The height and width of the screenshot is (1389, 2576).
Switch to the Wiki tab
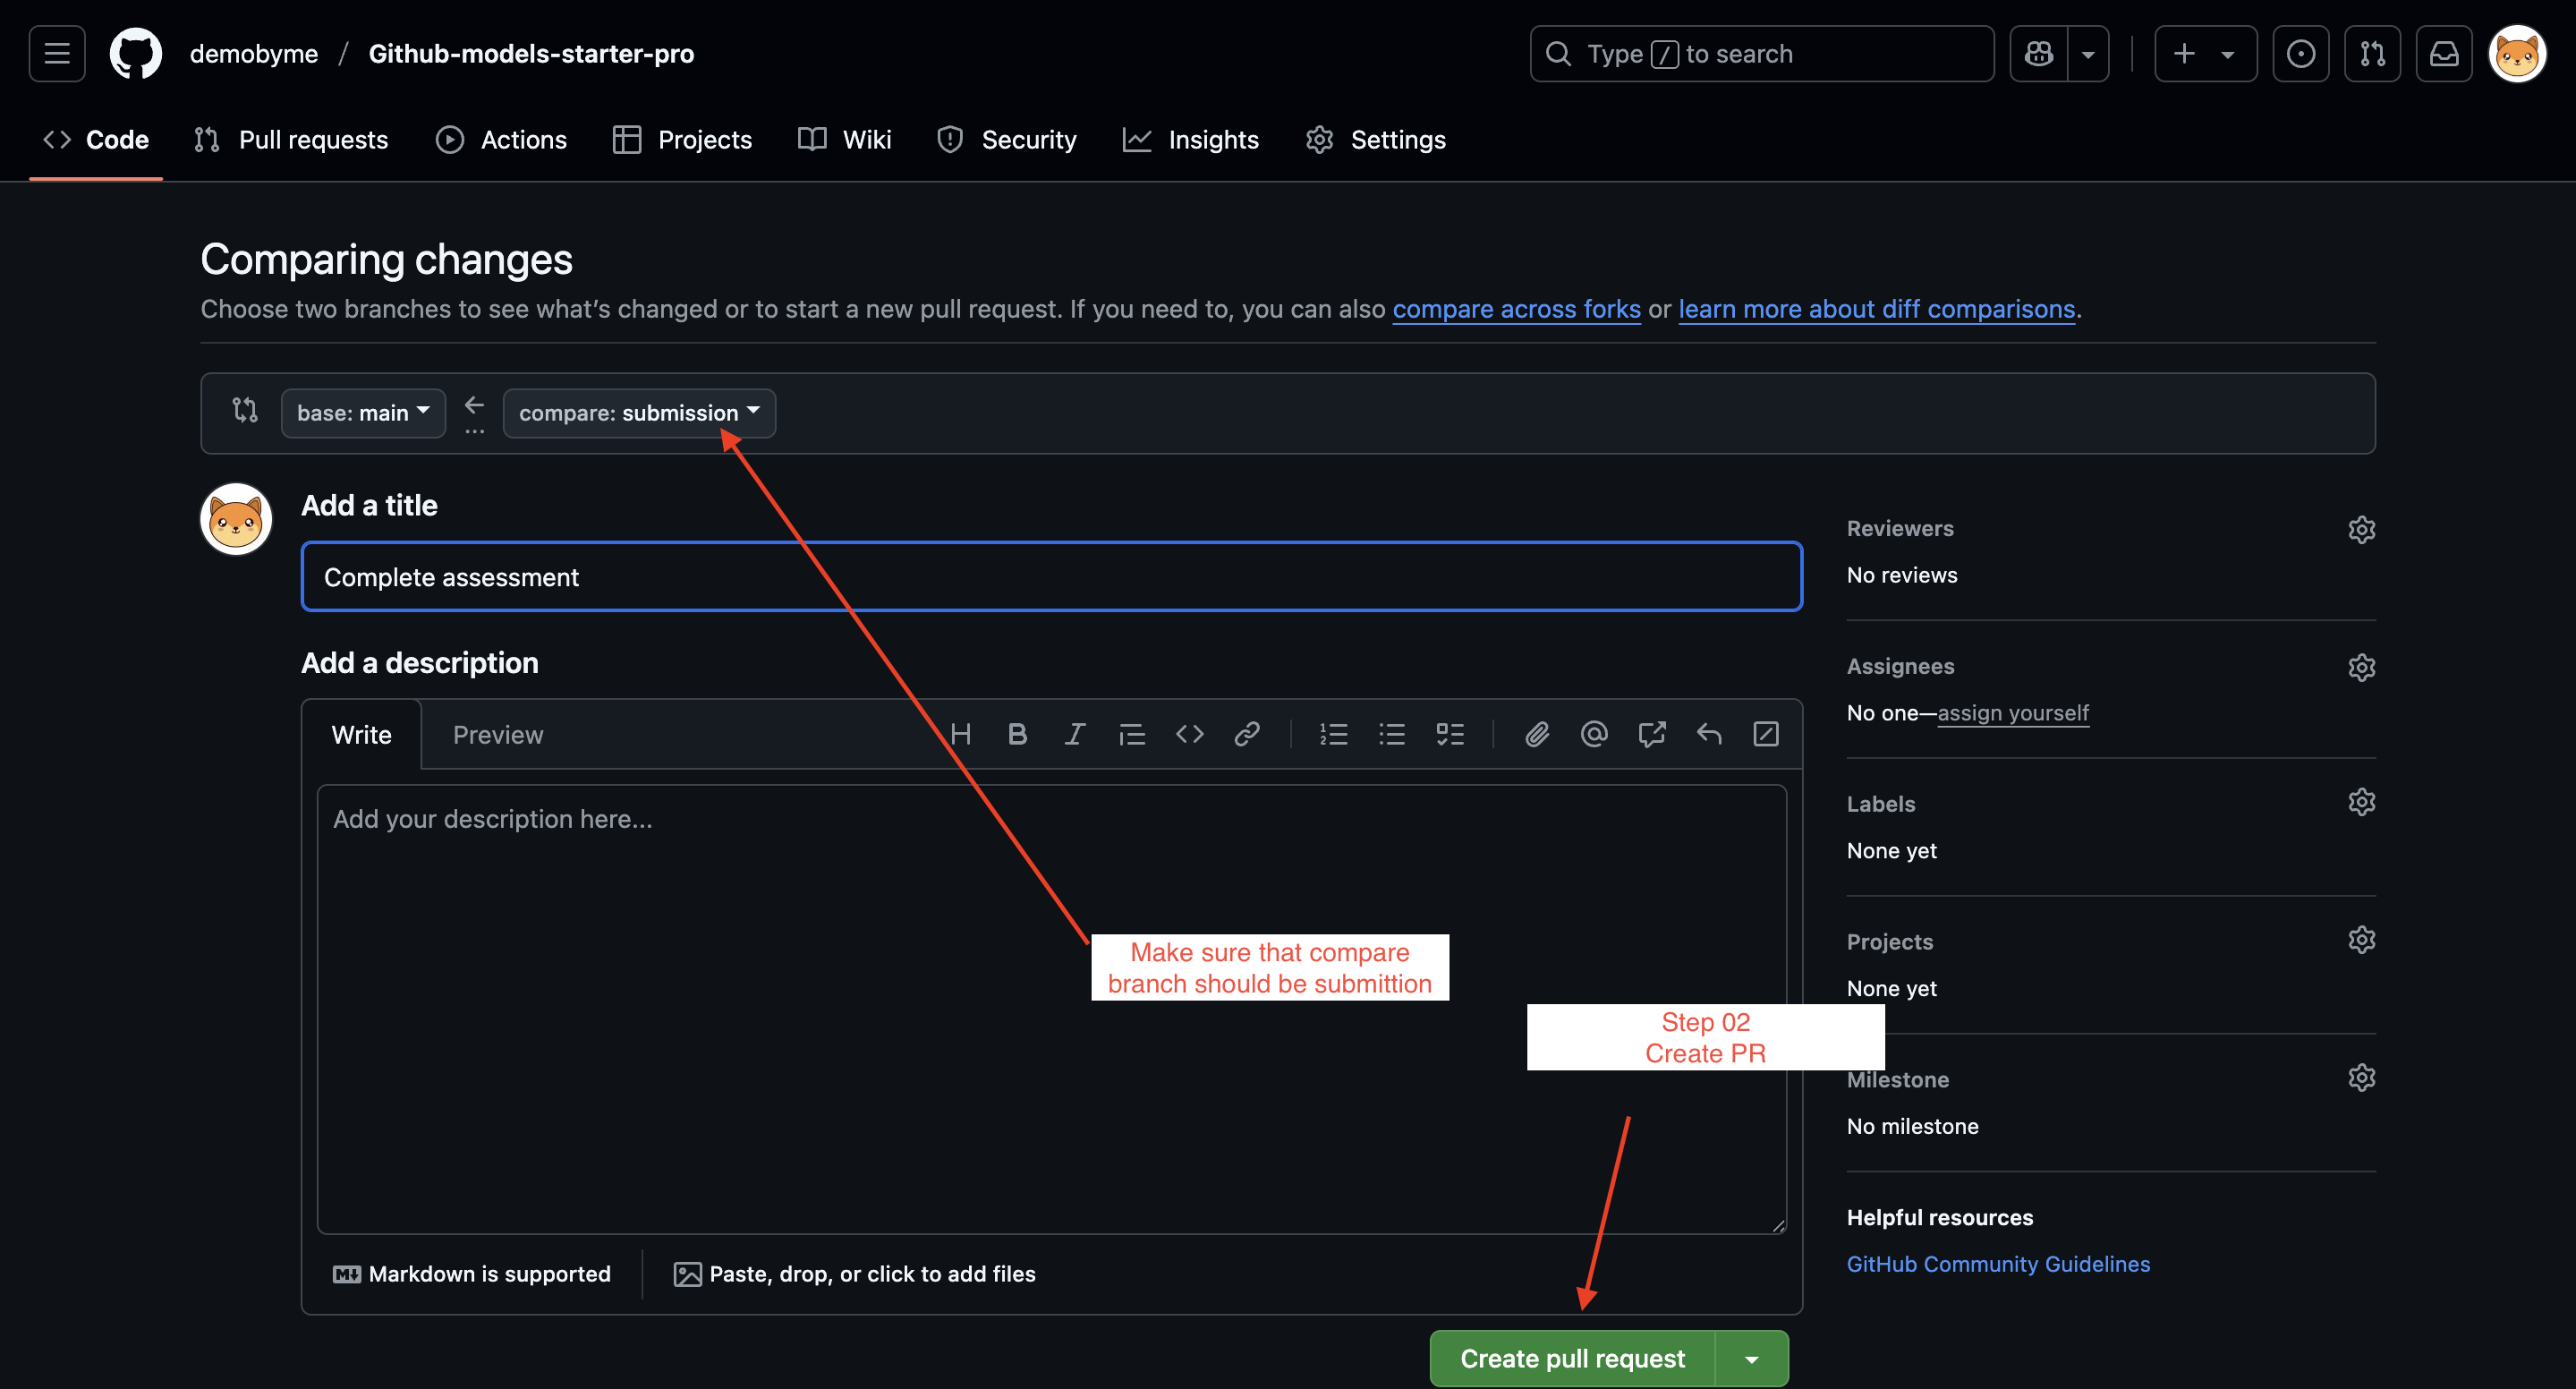[844, 139]
